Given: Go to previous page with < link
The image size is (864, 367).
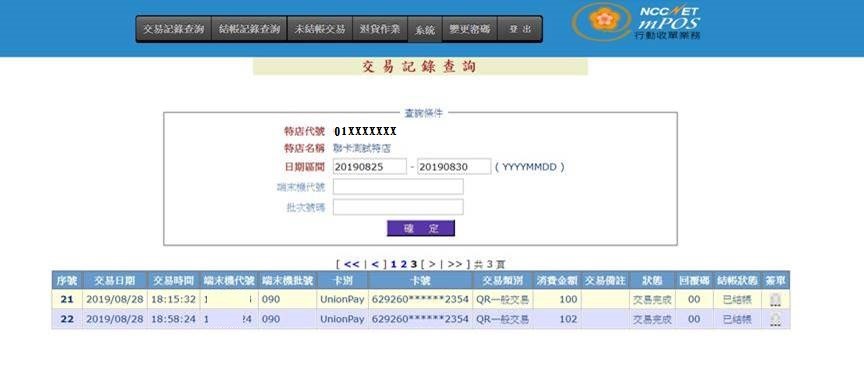Looking at the screenshot, I should pyautogui.click(x=375, y=264).
